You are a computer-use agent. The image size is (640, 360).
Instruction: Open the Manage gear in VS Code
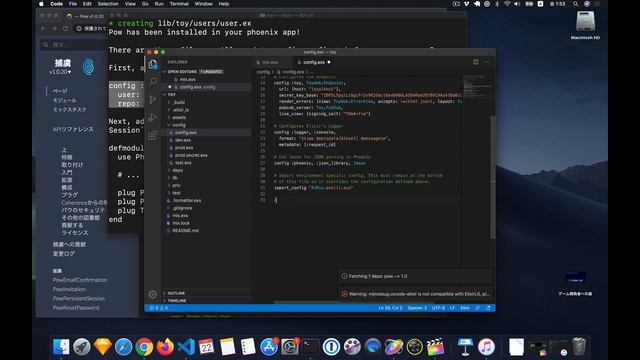point(152,294)
